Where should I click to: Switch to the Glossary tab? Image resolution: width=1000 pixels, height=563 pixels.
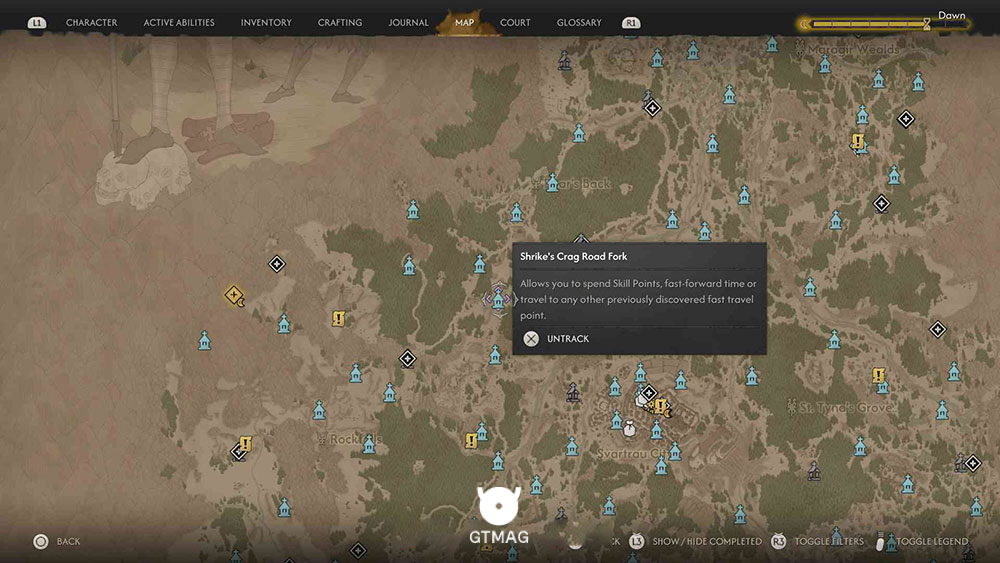[578, 22]
